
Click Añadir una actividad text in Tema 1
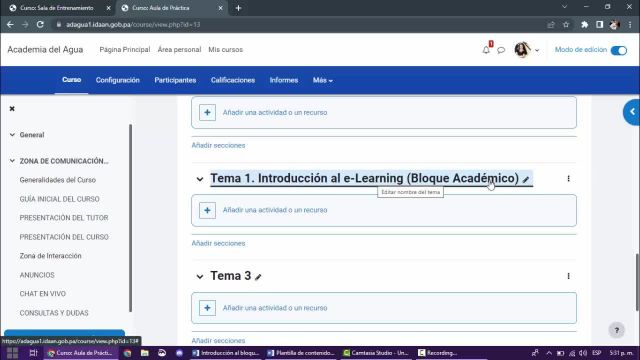point(275,210)
